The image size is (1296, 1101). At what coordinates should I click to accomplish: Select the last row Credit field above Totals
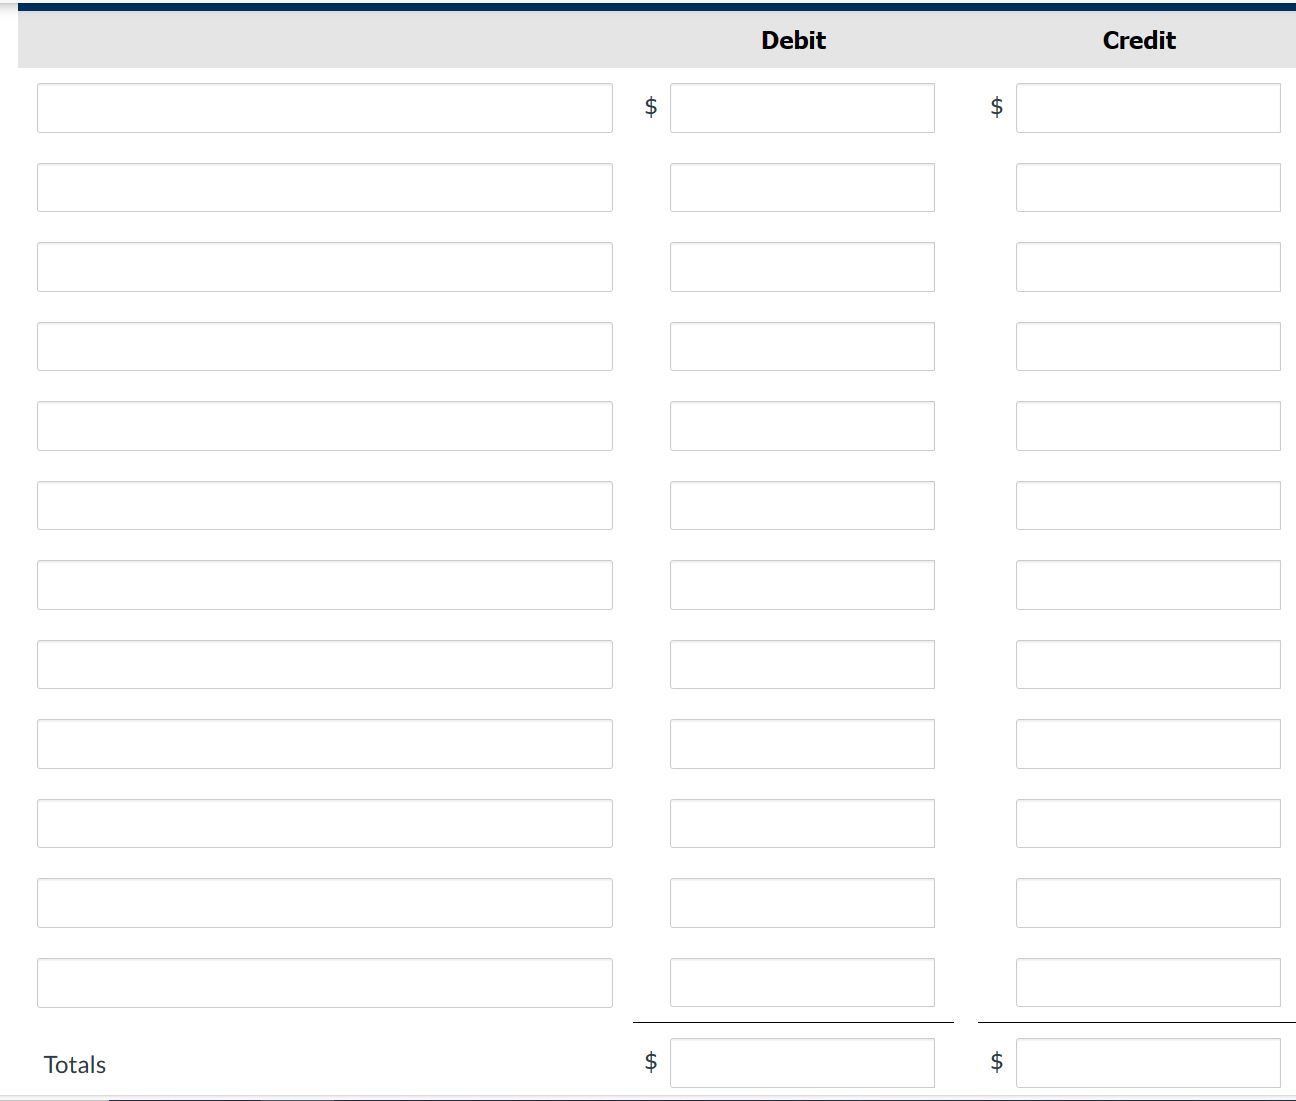(1148, 982)
